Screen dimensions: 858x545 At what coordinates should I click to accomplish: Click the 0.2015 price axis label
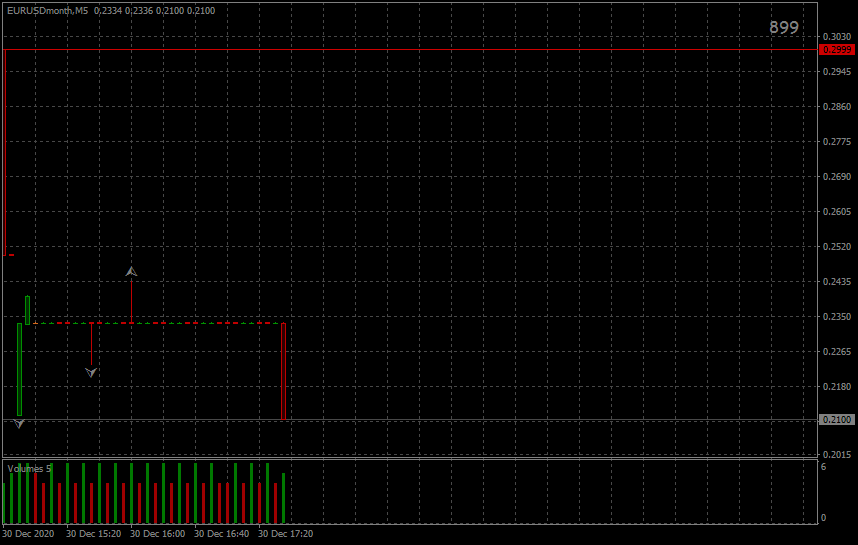tap(837, 455)
